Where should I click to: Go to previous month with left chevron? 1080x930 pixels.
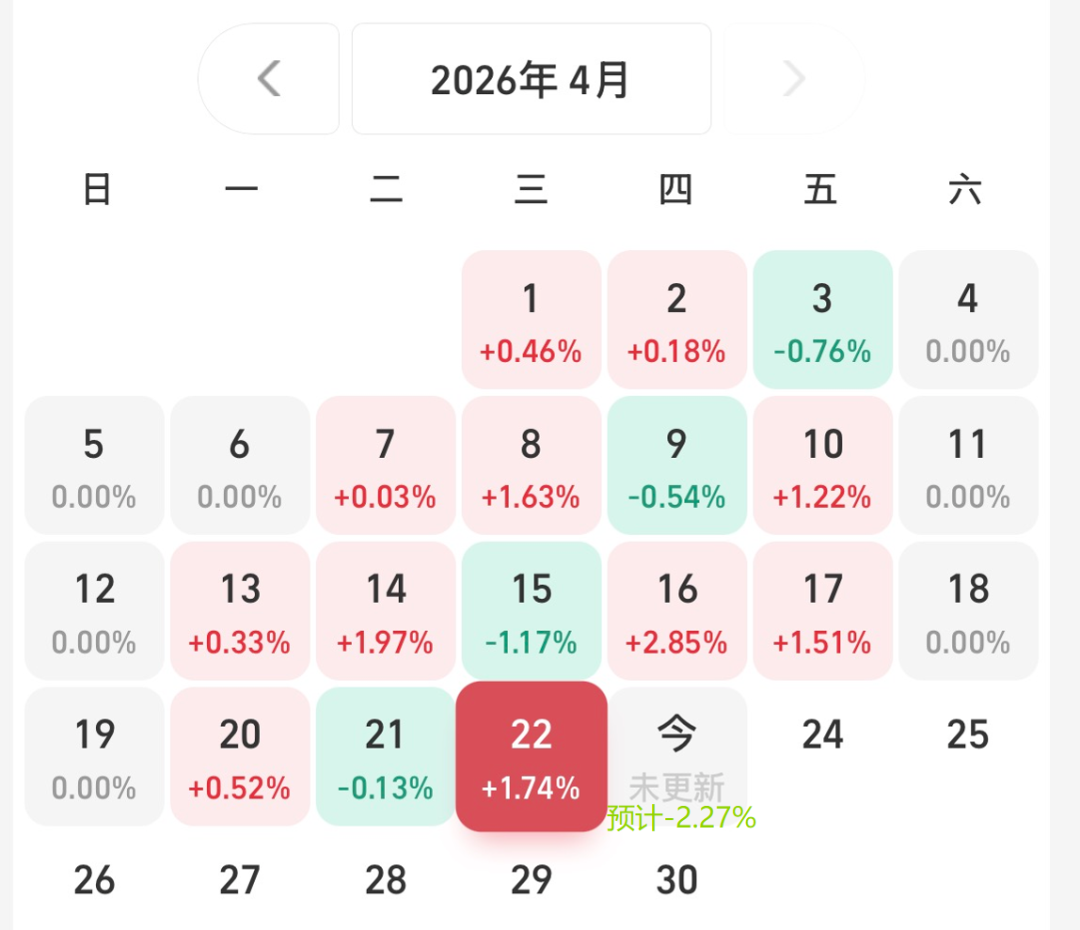pos(269,79)
